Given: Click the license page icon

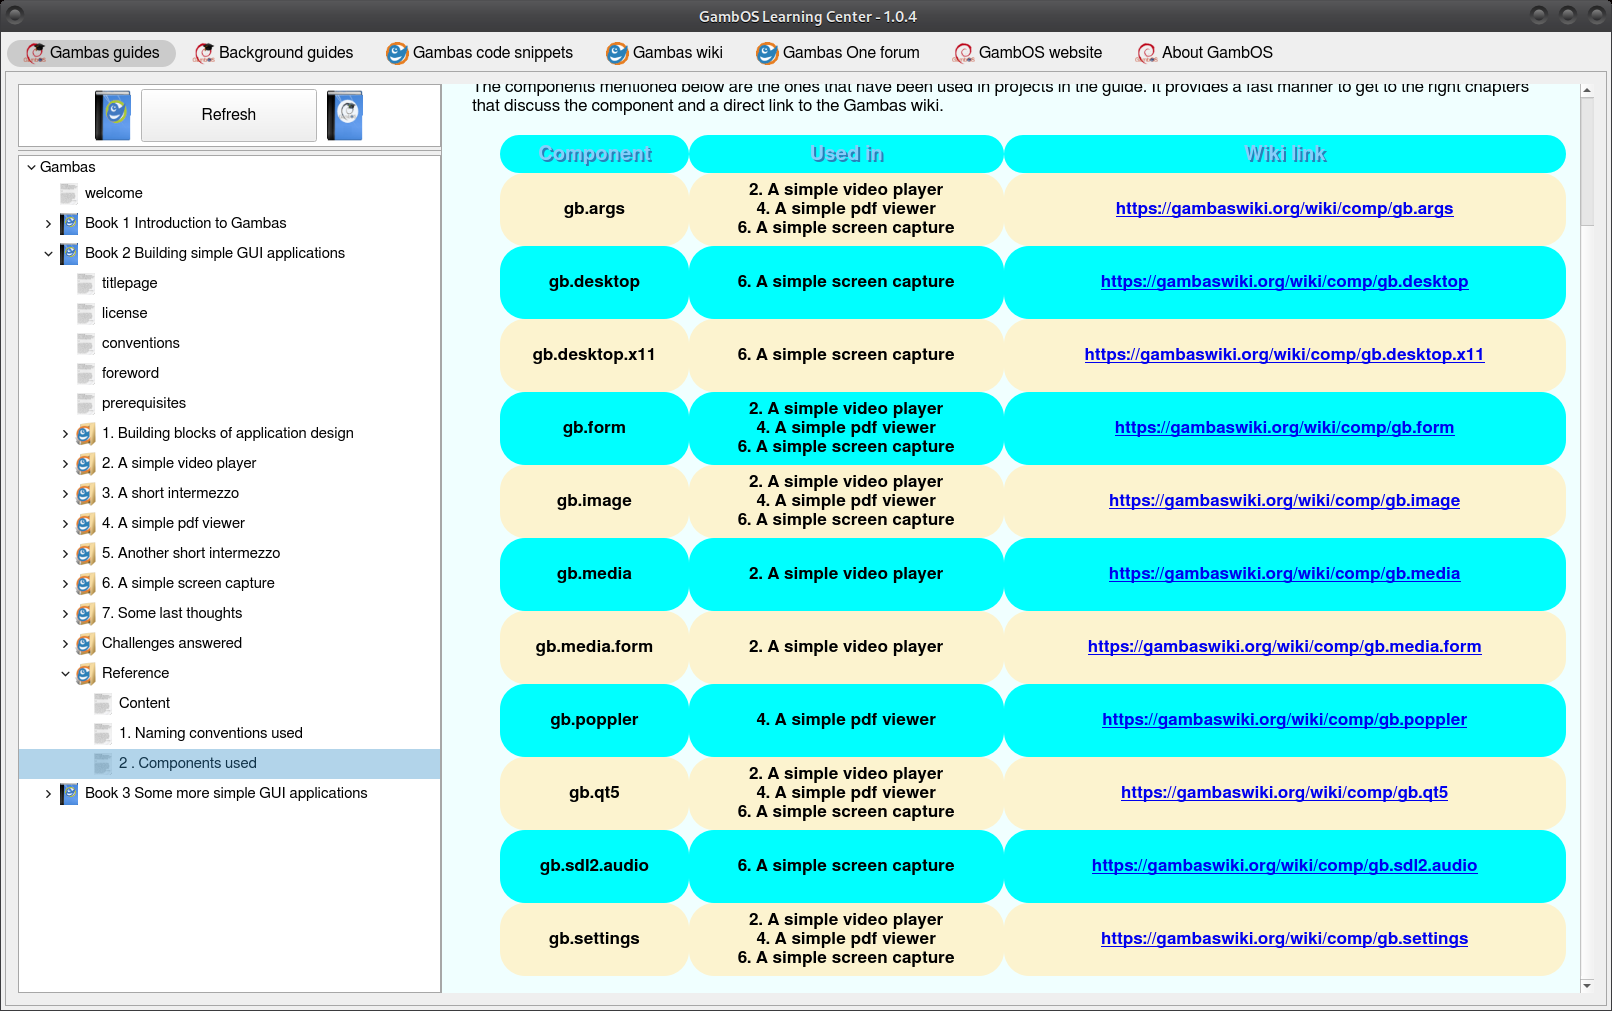Looking at the screenshot, I should (x=86, y=313).
